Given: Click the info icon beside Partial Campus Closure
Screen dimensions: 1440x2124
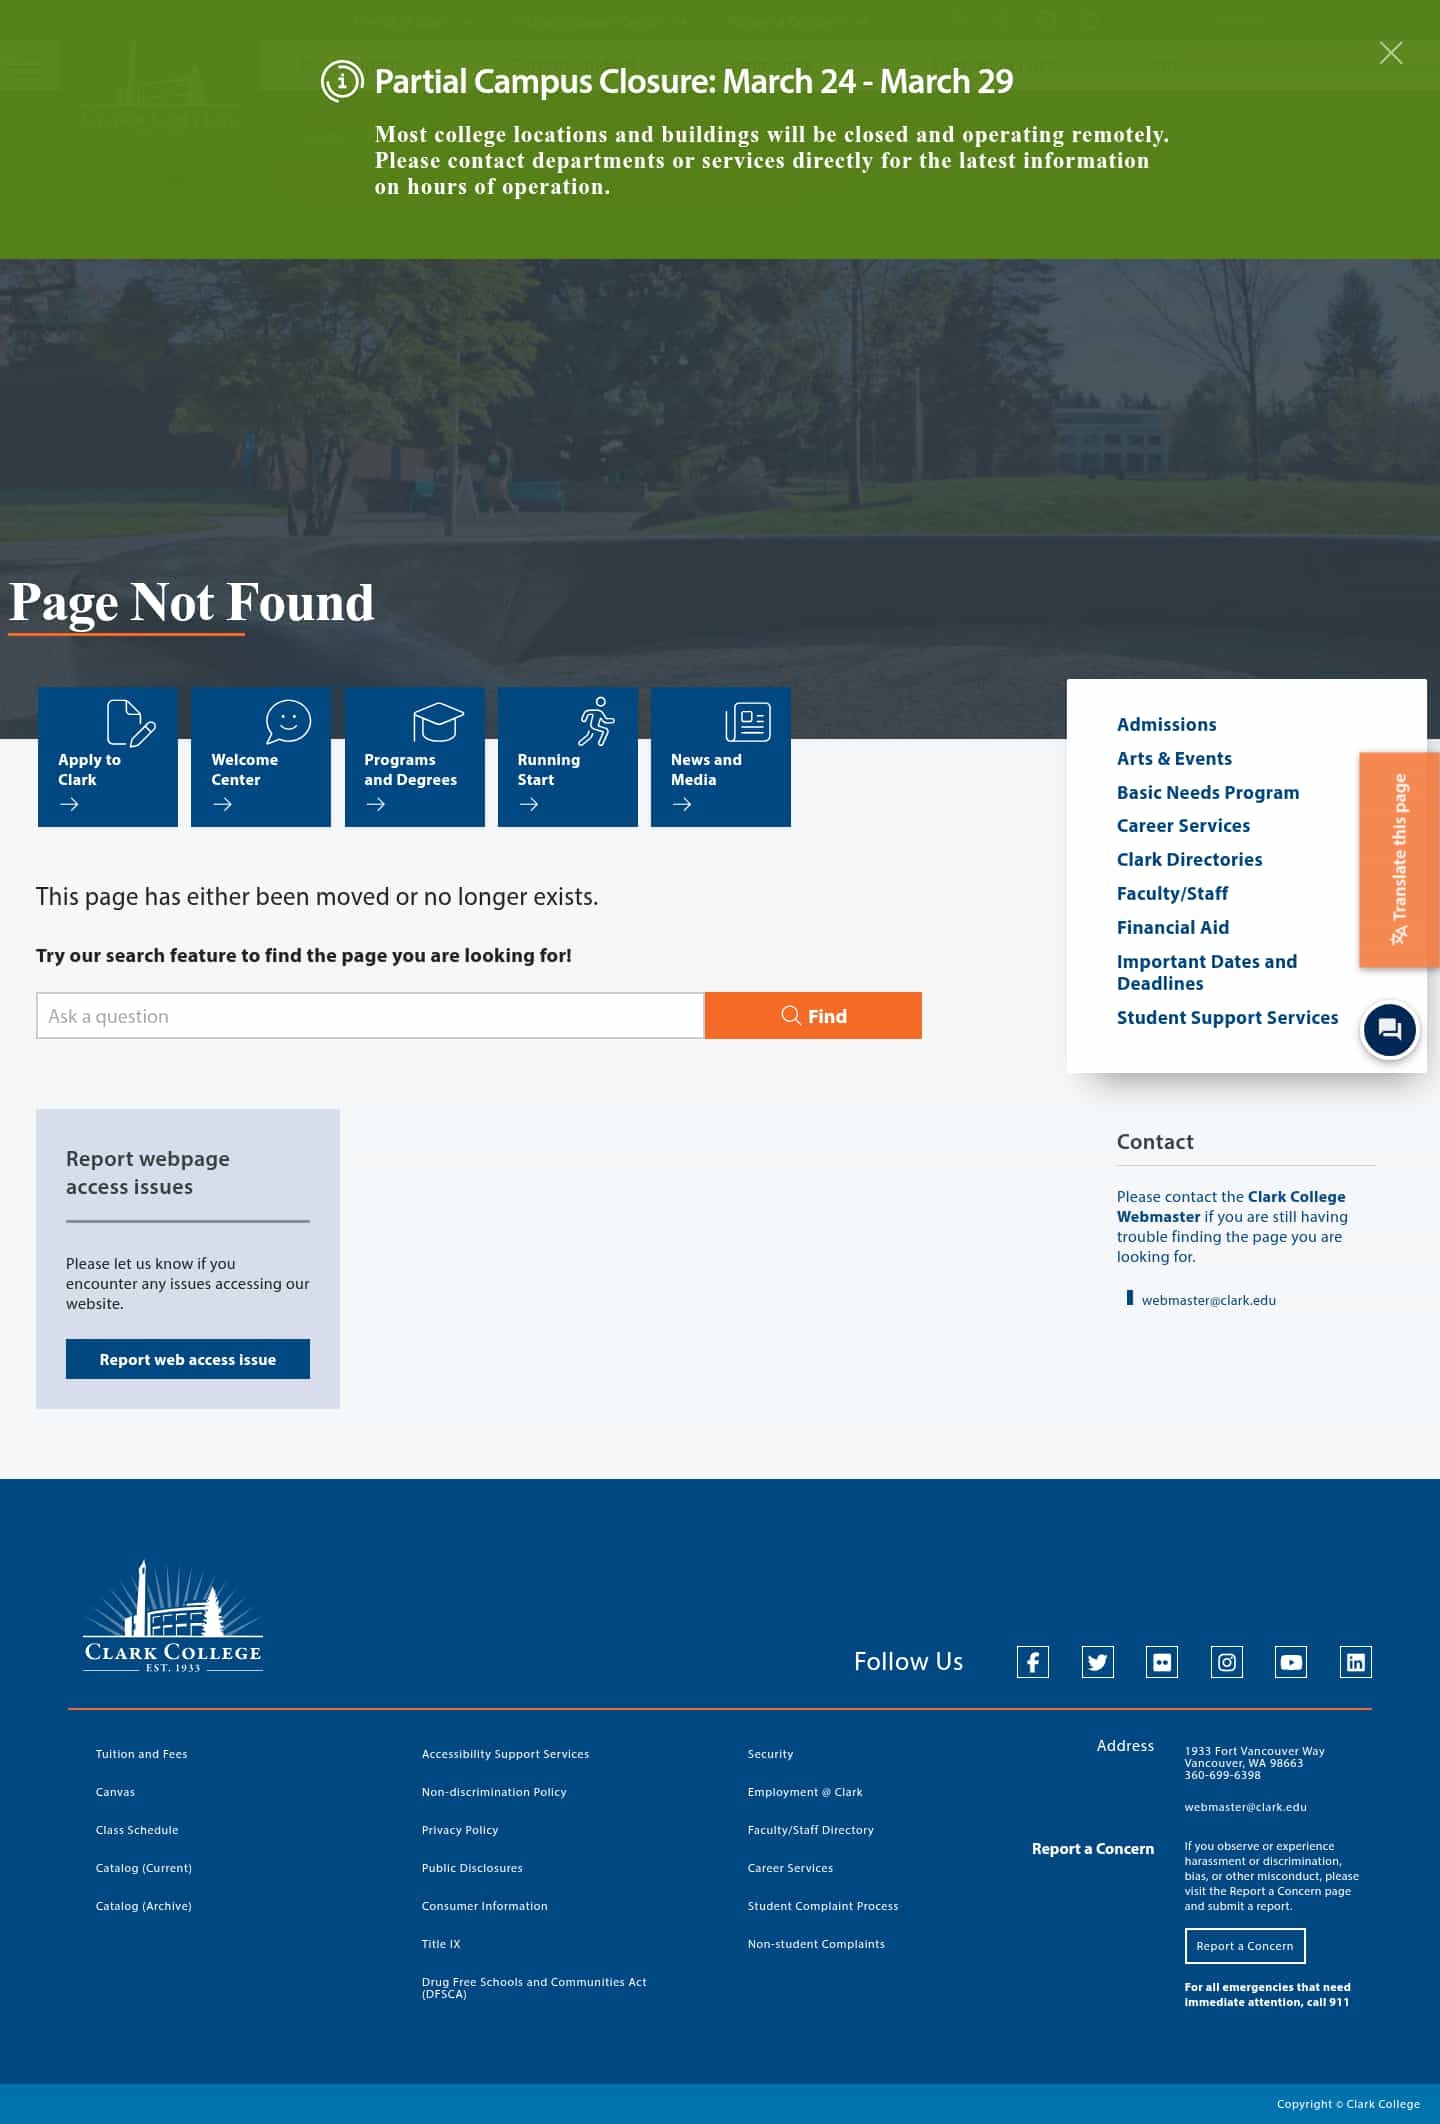Looking at the screenshot, I should point(342,81).
